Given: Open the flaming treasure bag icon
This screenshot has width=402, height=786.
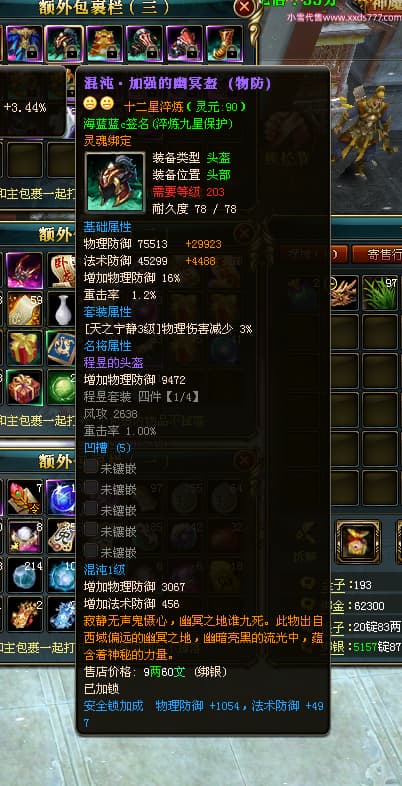Looking at the screenshot, I should (x=358, y=541).
